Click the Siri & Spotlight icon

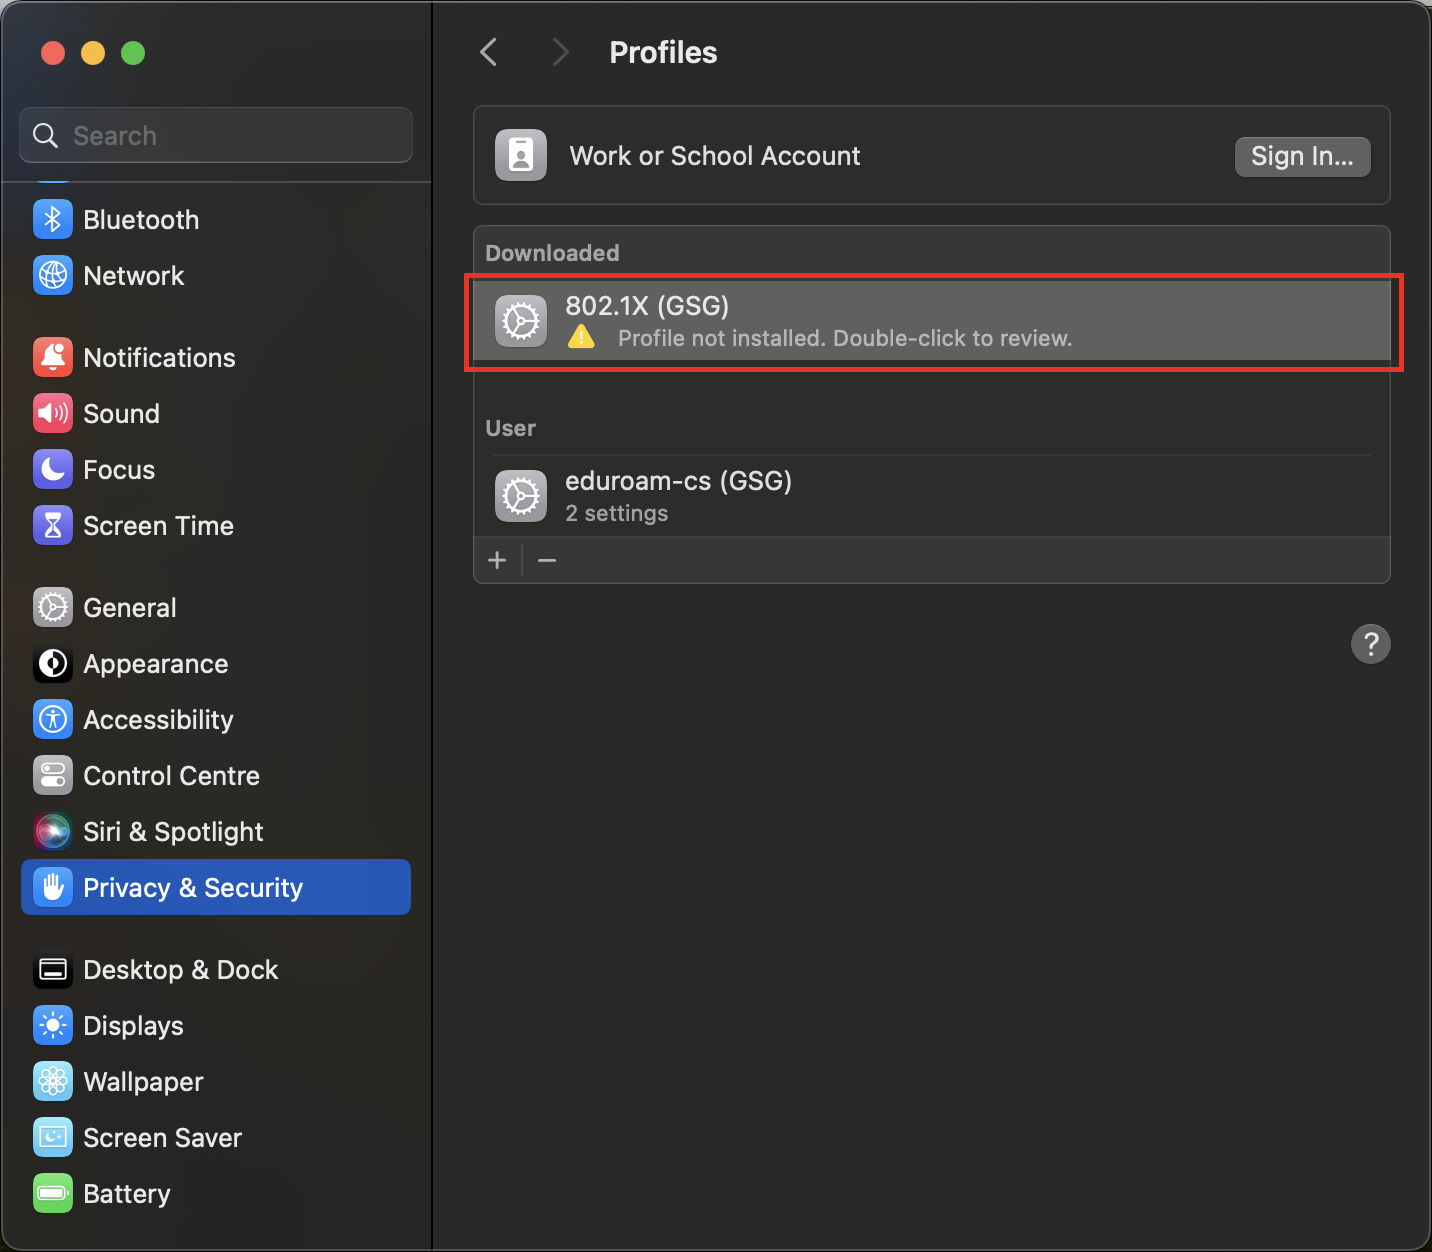[53, 832]
